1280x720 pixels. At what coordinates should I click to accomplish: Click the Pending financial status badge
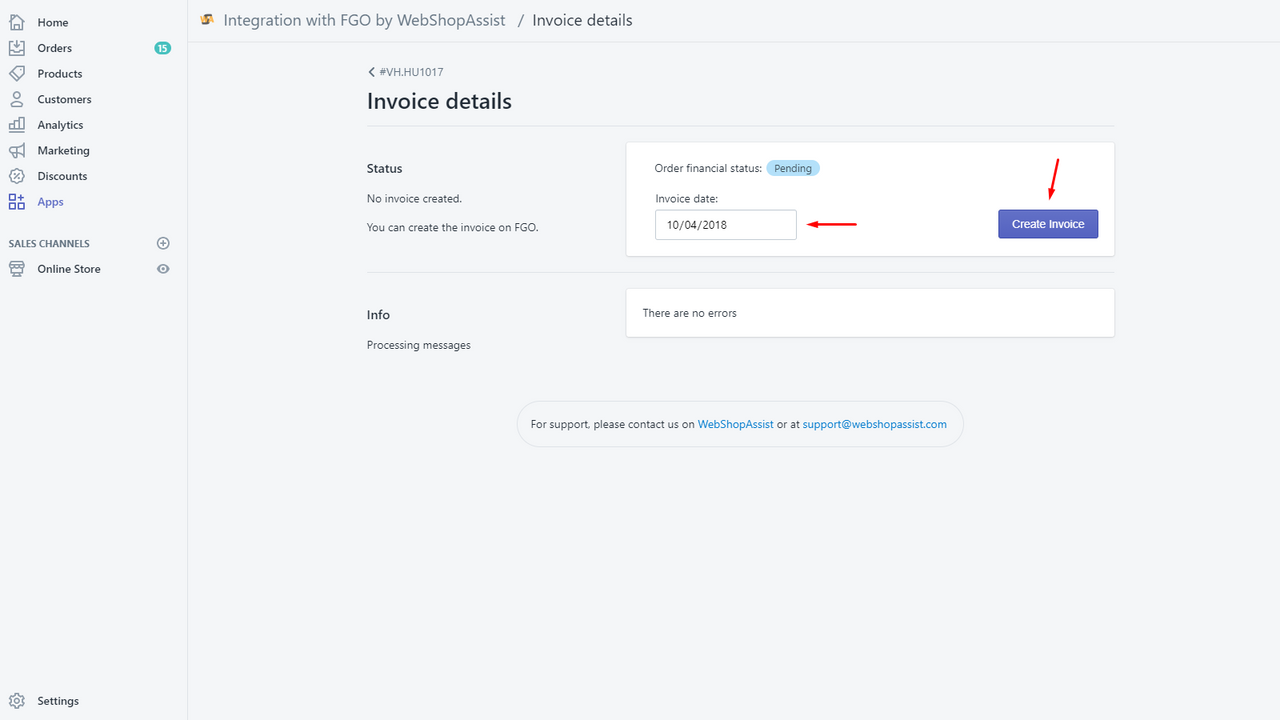click(x=792, y=168)
